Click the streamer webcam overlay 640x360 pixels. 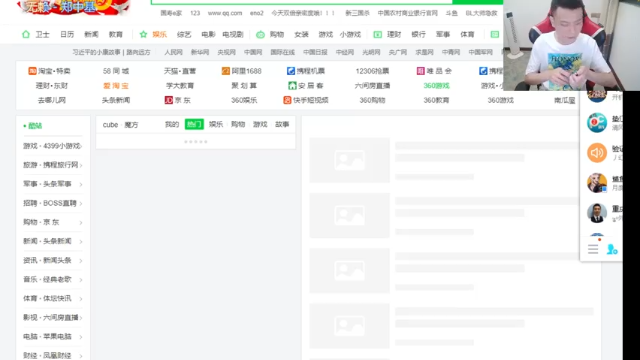click(571, 45)
